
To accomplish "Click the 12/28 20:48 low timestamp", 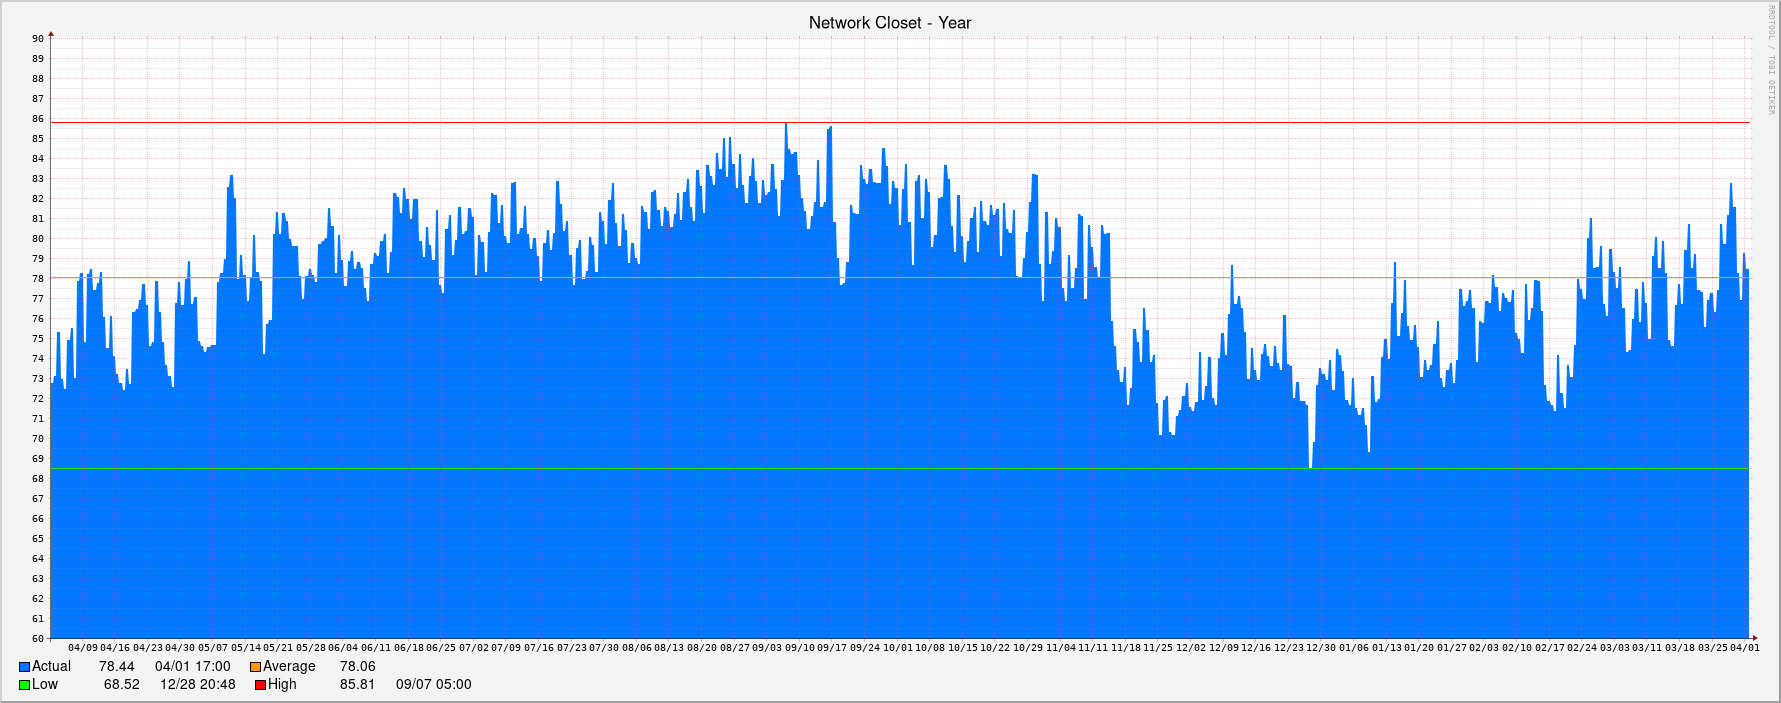I will pos(198,684).
